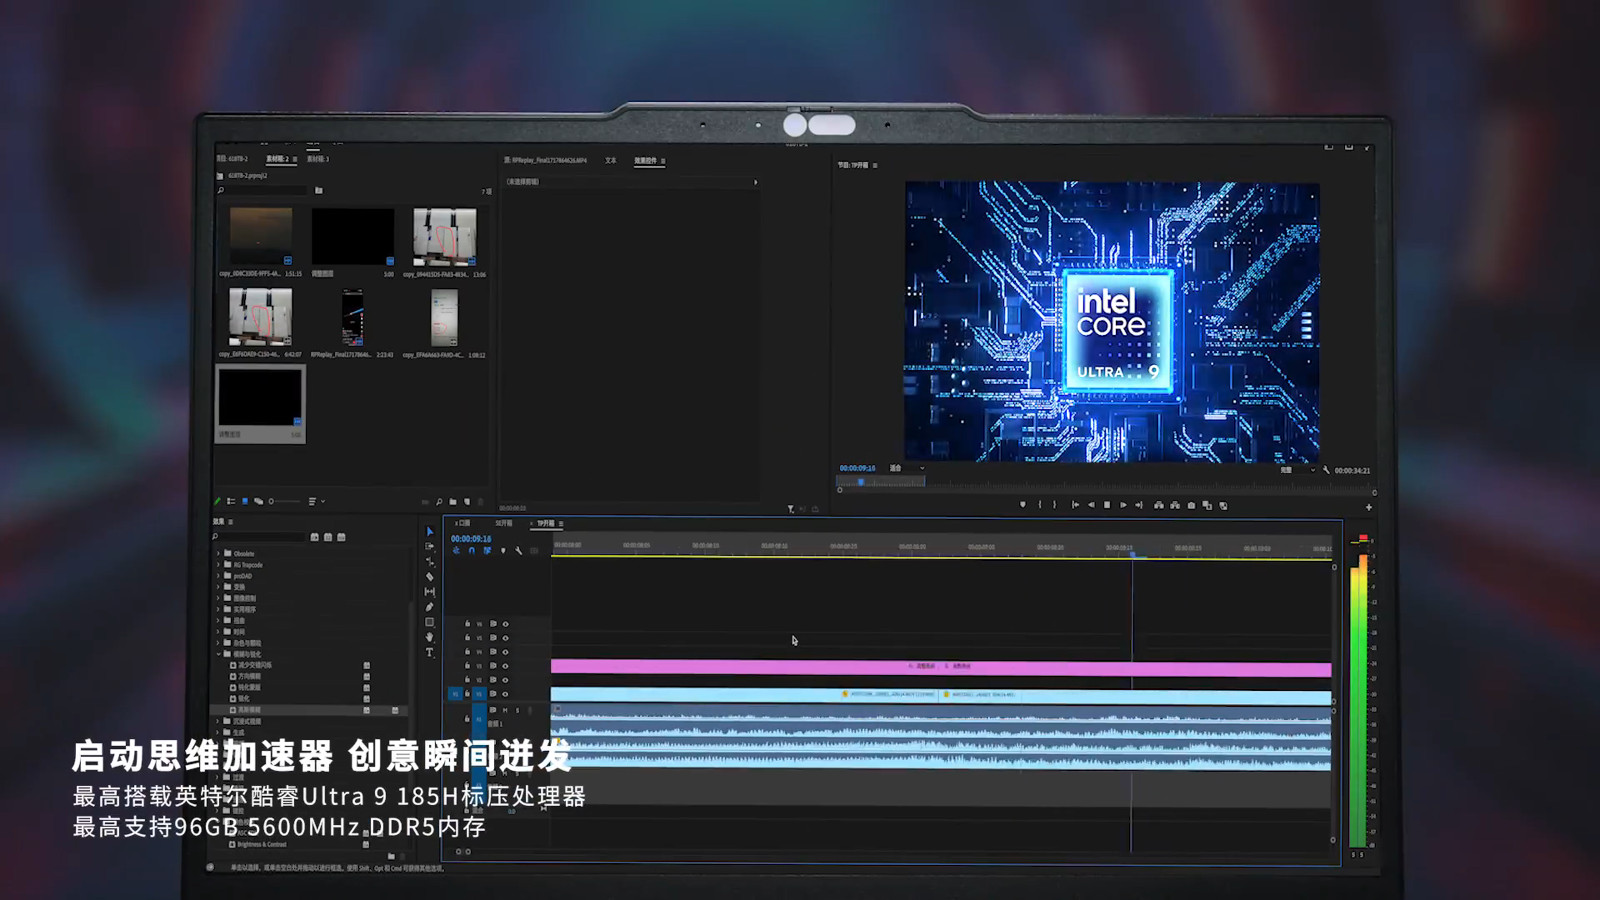The image size is (1600, 900).
Task: Adjust project thumbnail zoom slider
Action: tap(285, 501)
